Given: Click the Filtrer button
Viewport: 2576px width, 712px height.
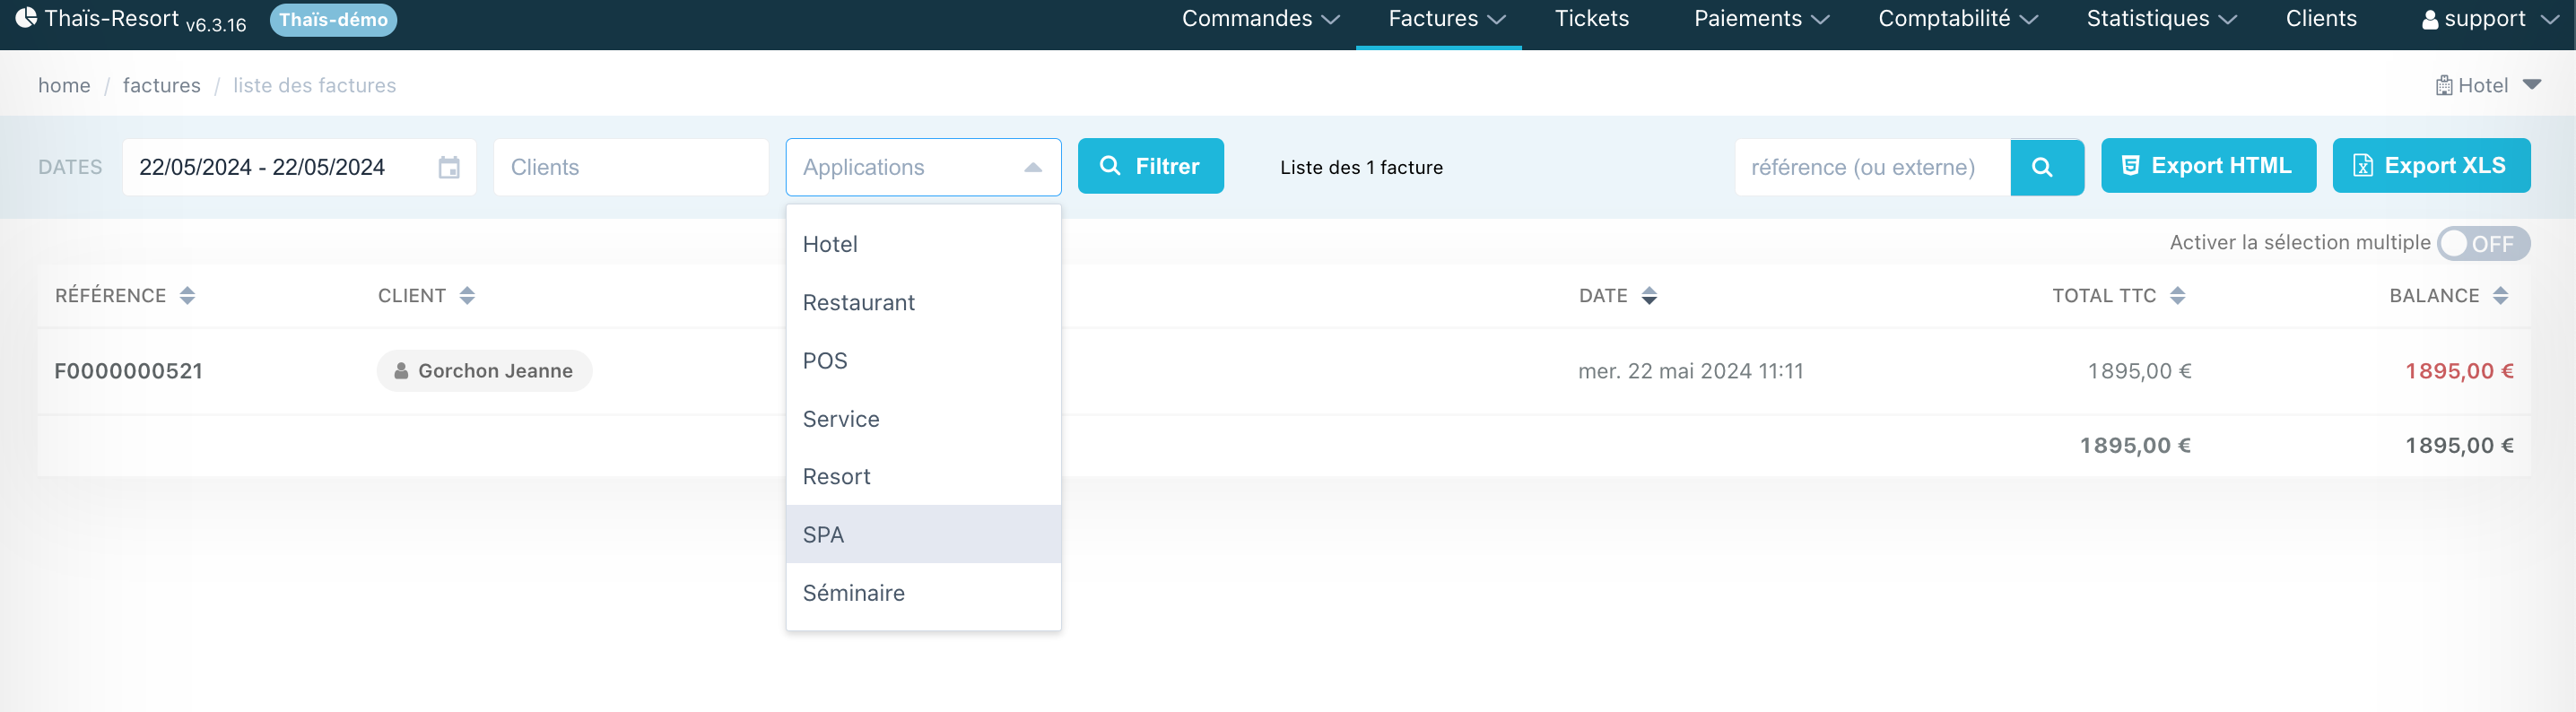Looking at the screenshot, I should click(x=1150, y=166).
